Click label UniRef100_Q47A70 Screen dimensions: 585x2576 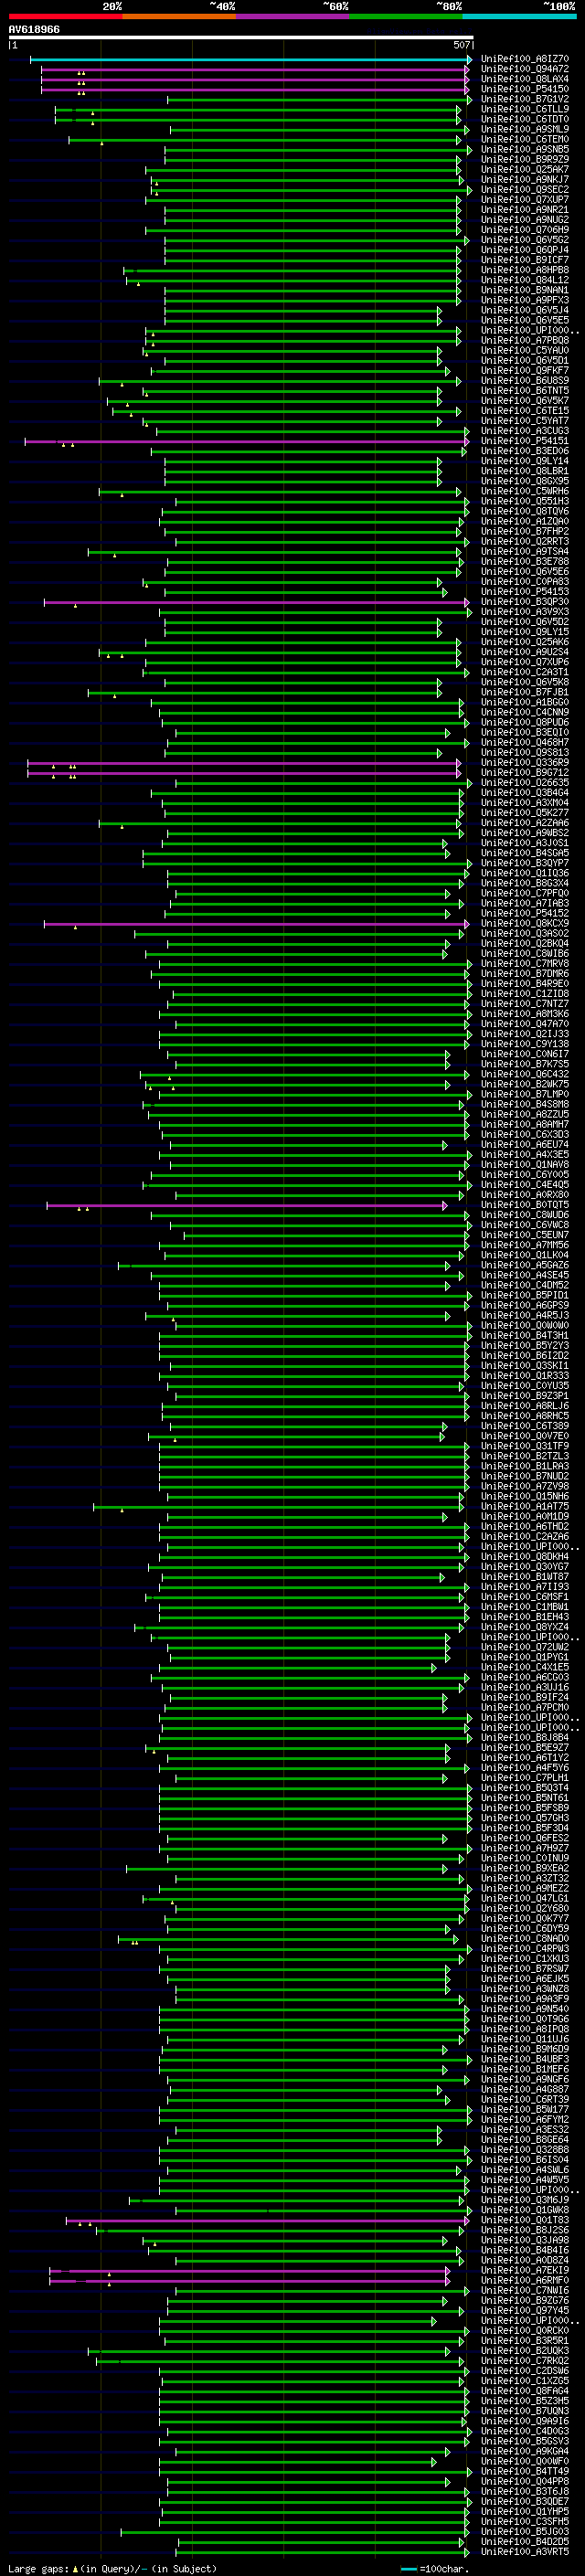[x=524, y=1025]
